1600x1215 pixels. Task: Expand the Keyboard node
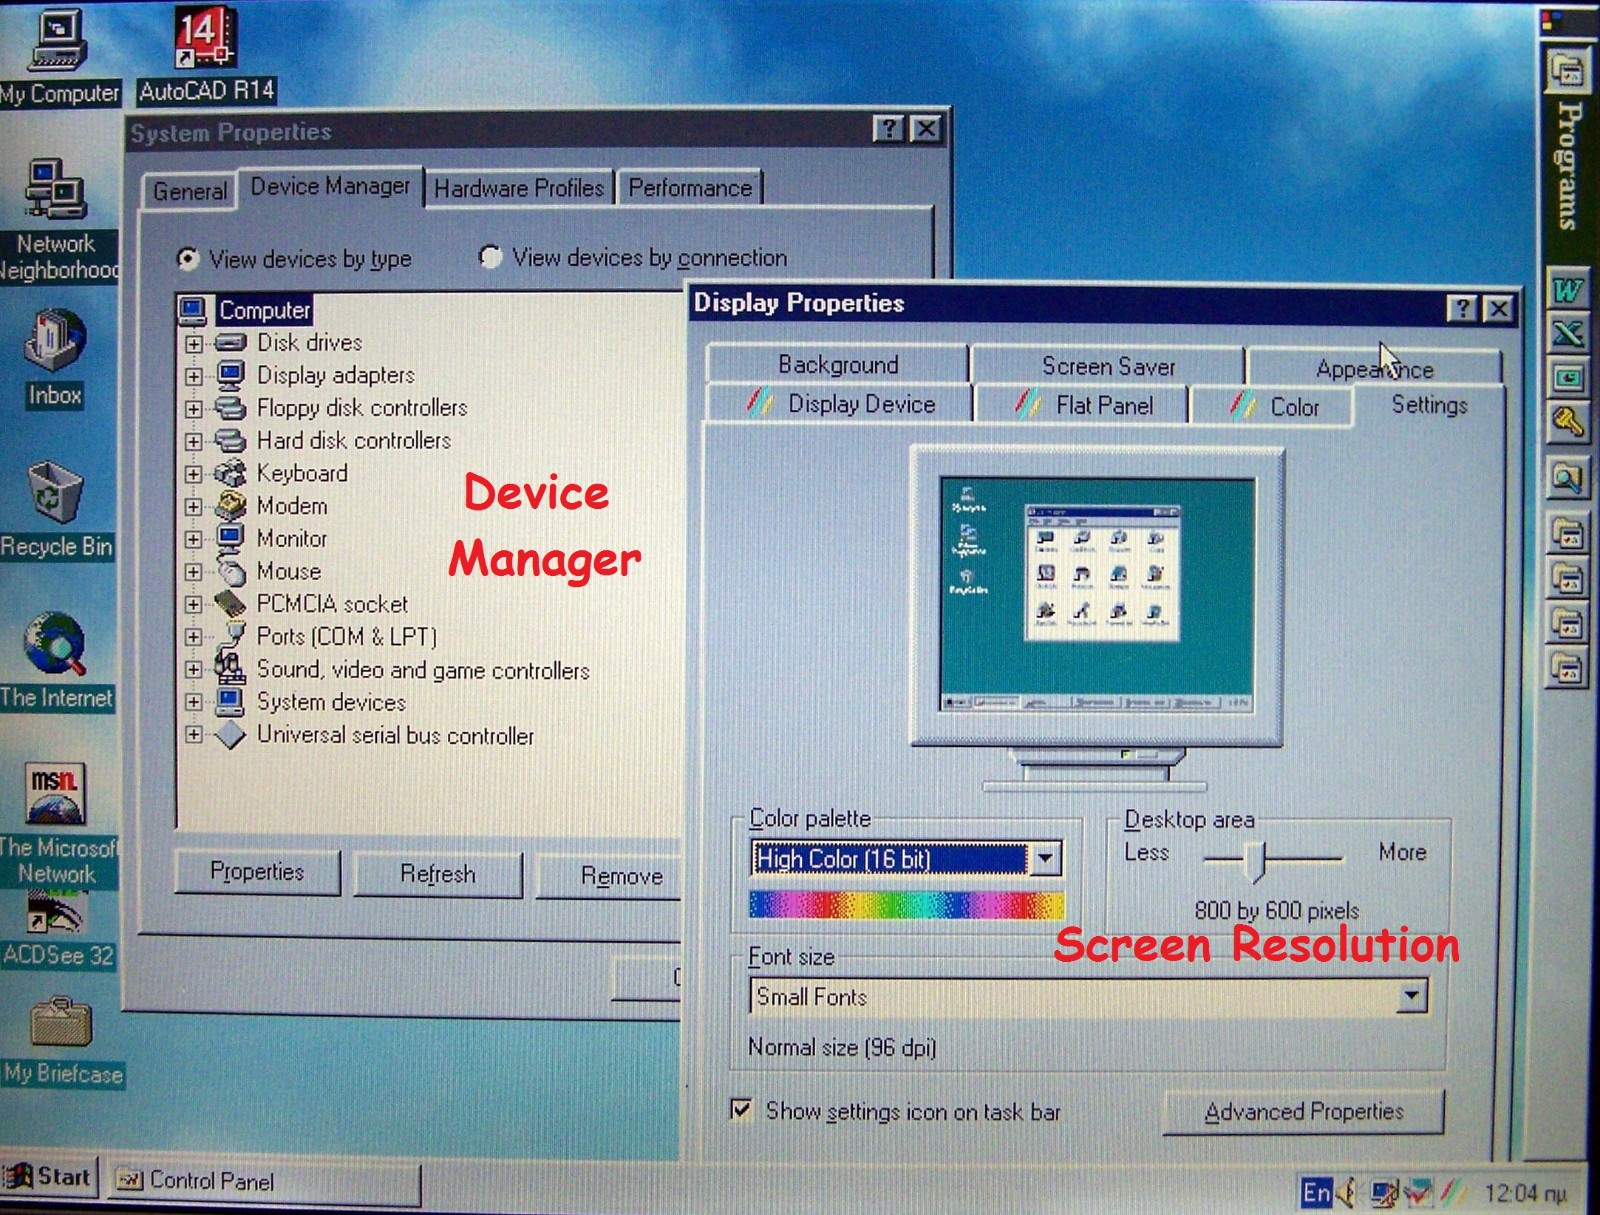[194, 474]
